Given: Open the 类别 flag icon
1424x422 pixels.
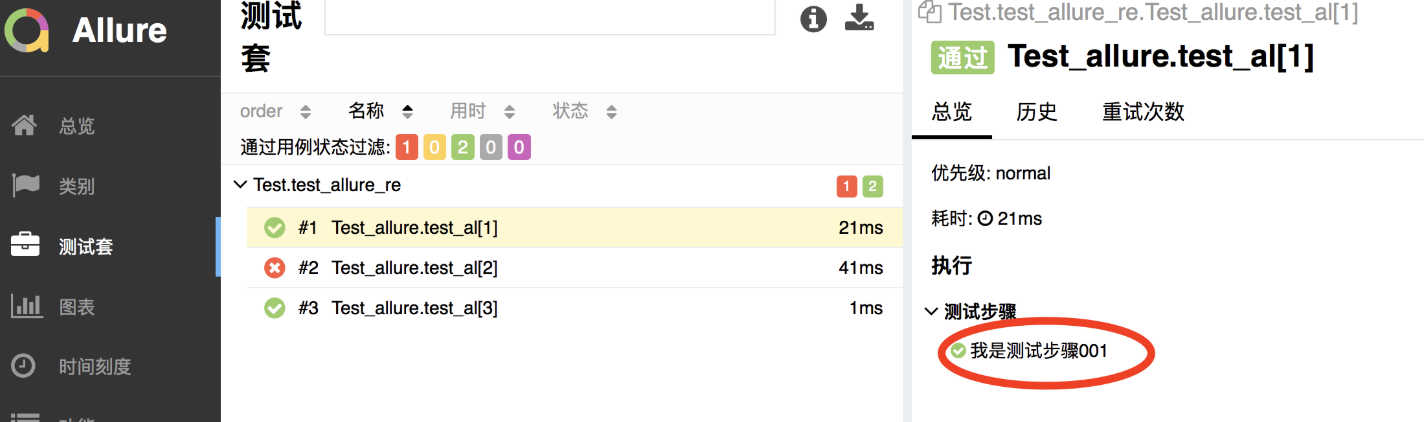Looking at the screenshot, I should (x=25, y=186).
